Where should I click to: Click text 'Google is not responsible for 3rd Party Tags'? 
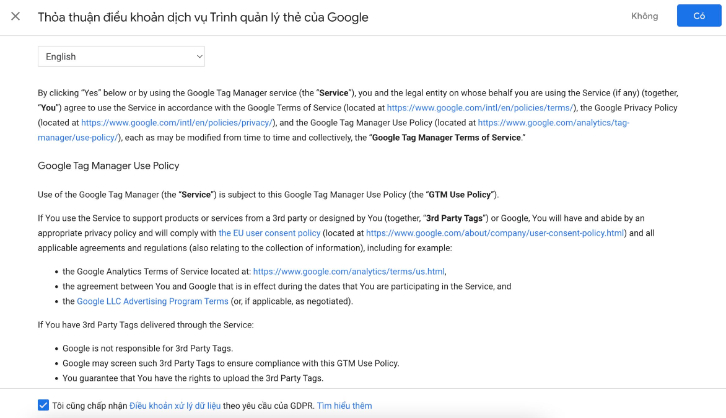tap(147, 348)
